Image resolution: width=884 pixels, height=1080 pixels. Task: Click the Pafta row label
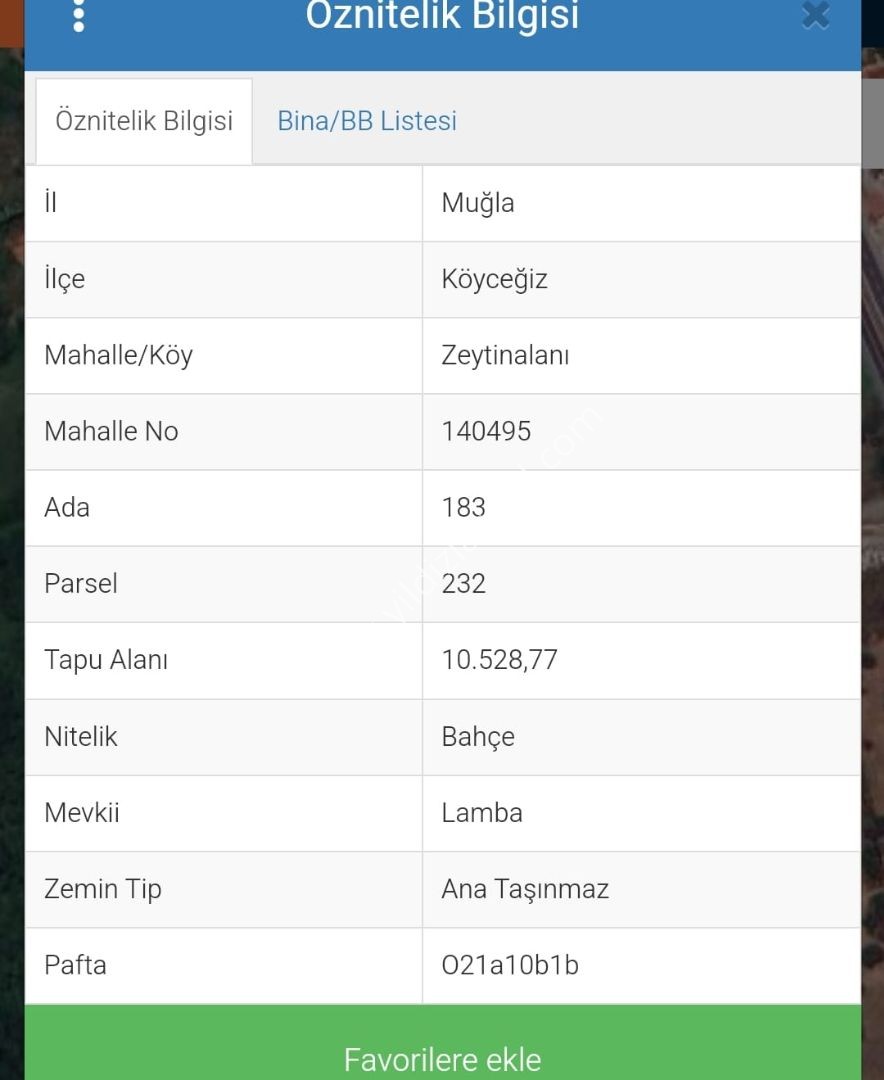tap(75, 965)
